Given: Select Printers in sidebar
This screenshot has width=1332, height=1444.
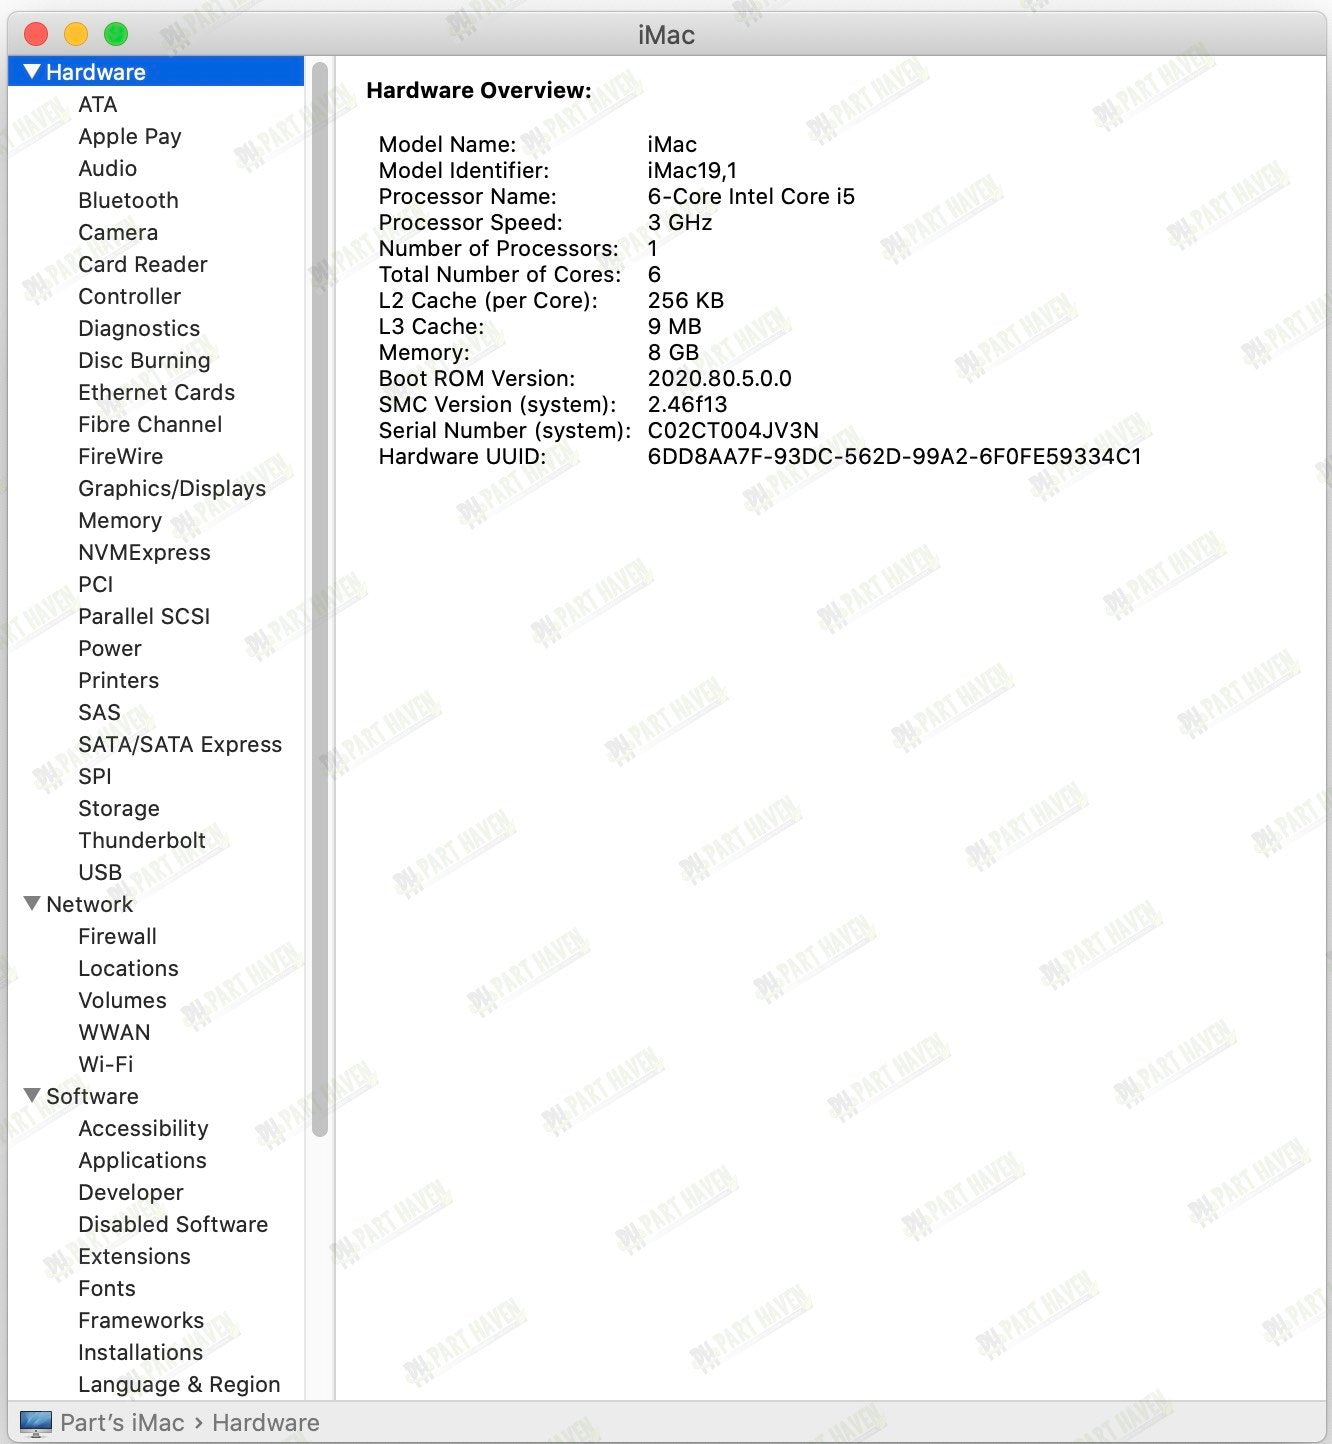Looking at the screenshot, I should pyautogui.click(x=119, y=680).
